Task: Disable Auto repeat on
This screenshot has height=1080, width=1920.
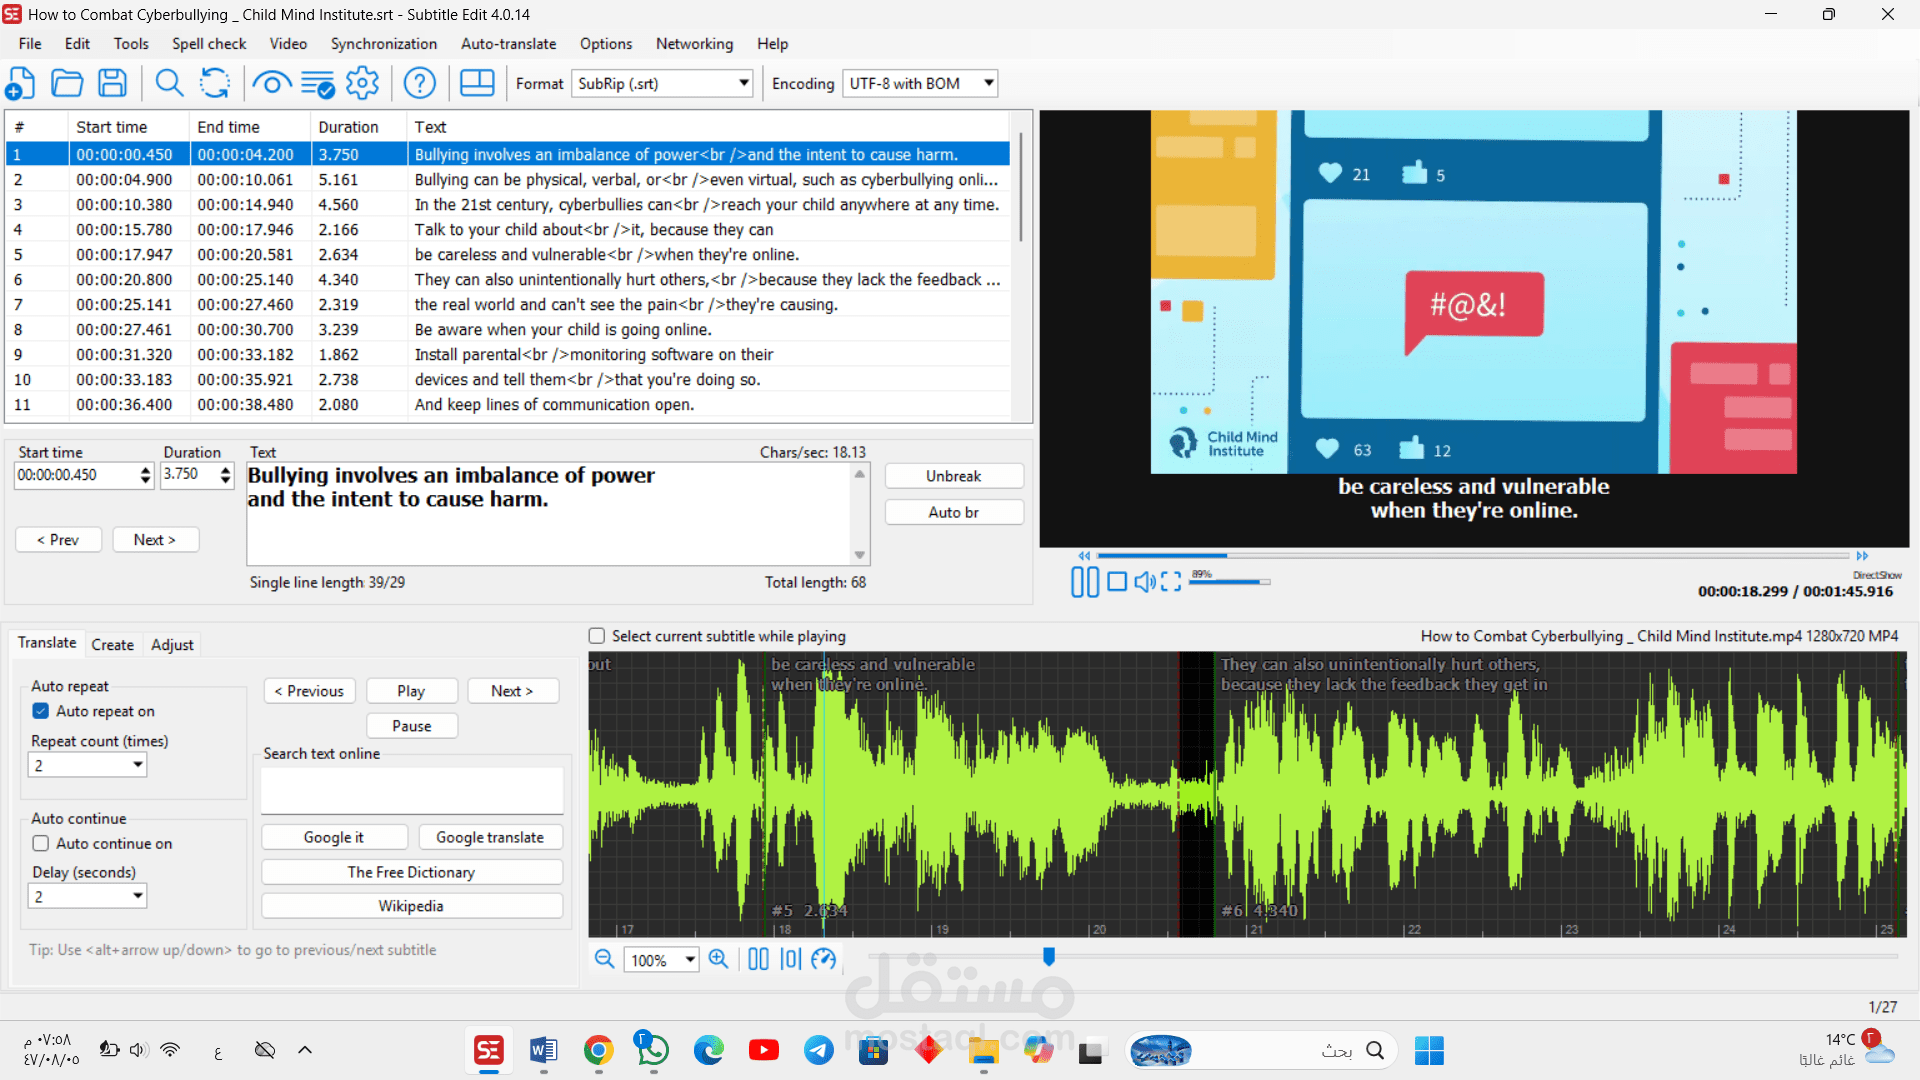Action: 40,711
